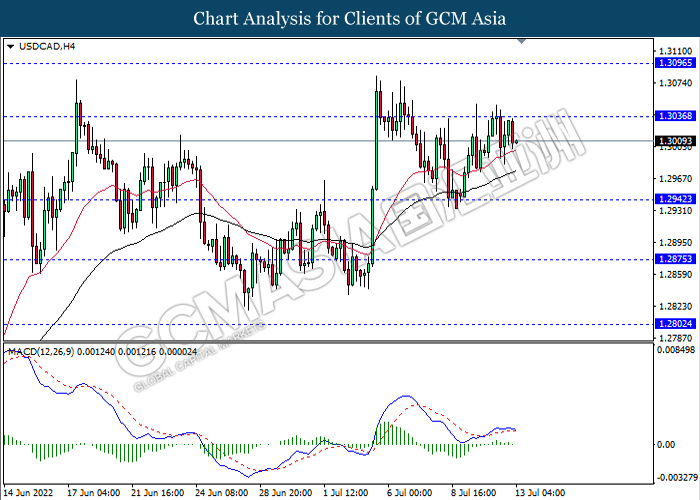Click the 14 Jun 2022 date label

pyautogui.click(x=28, y=493)
